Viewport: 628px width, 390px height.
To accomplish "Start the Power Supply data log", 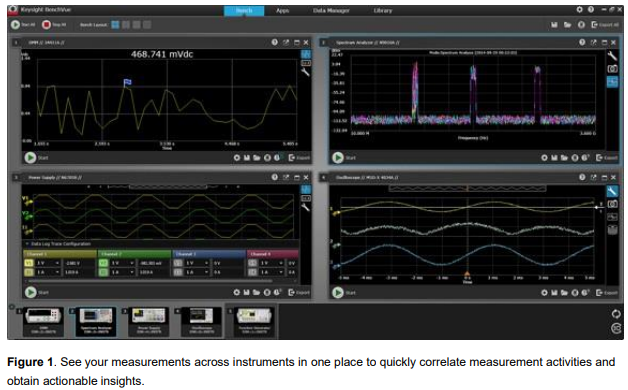I will [x=30, y=292].
